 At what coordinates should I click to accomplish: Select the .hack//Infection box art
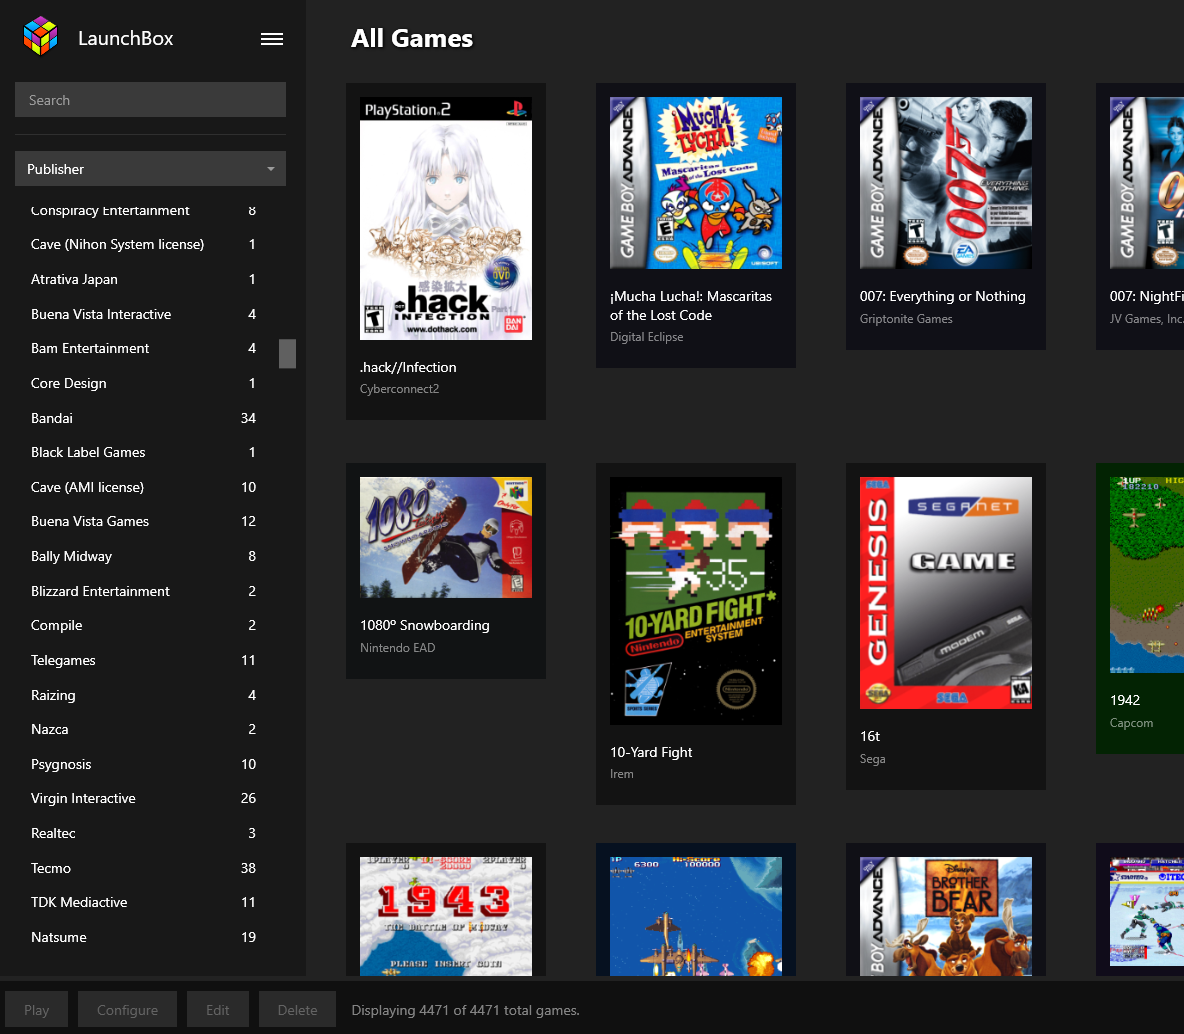click(x=446, y=218)
